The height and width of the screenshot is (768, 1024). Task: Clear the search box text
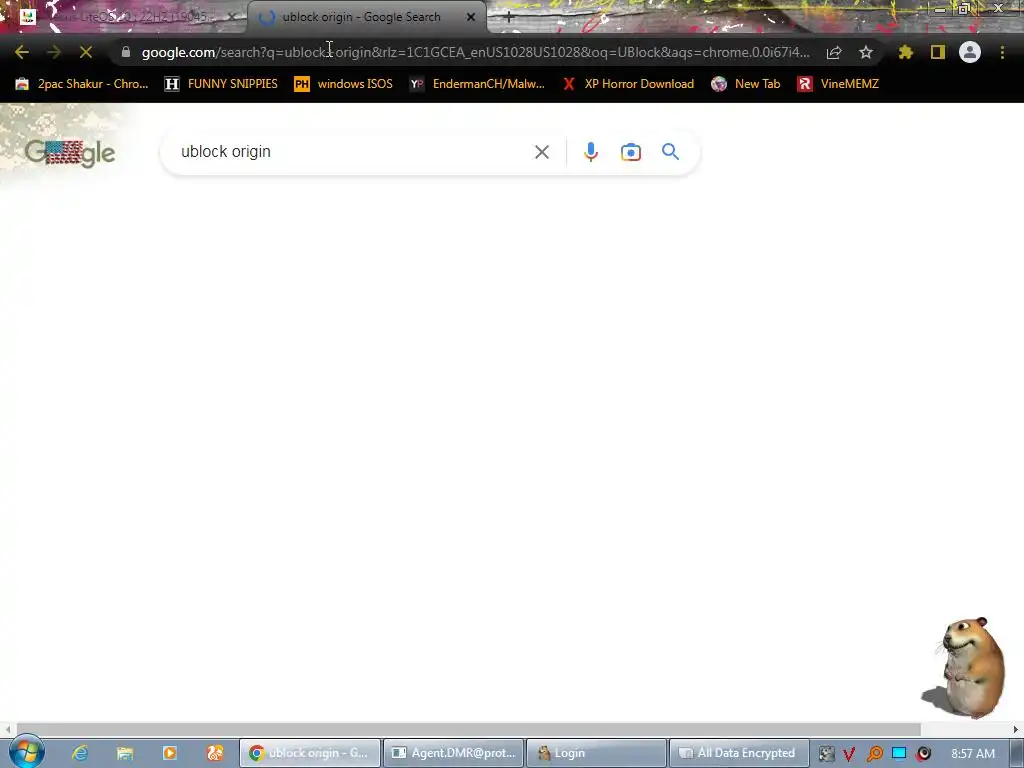[x=541, y=152]
